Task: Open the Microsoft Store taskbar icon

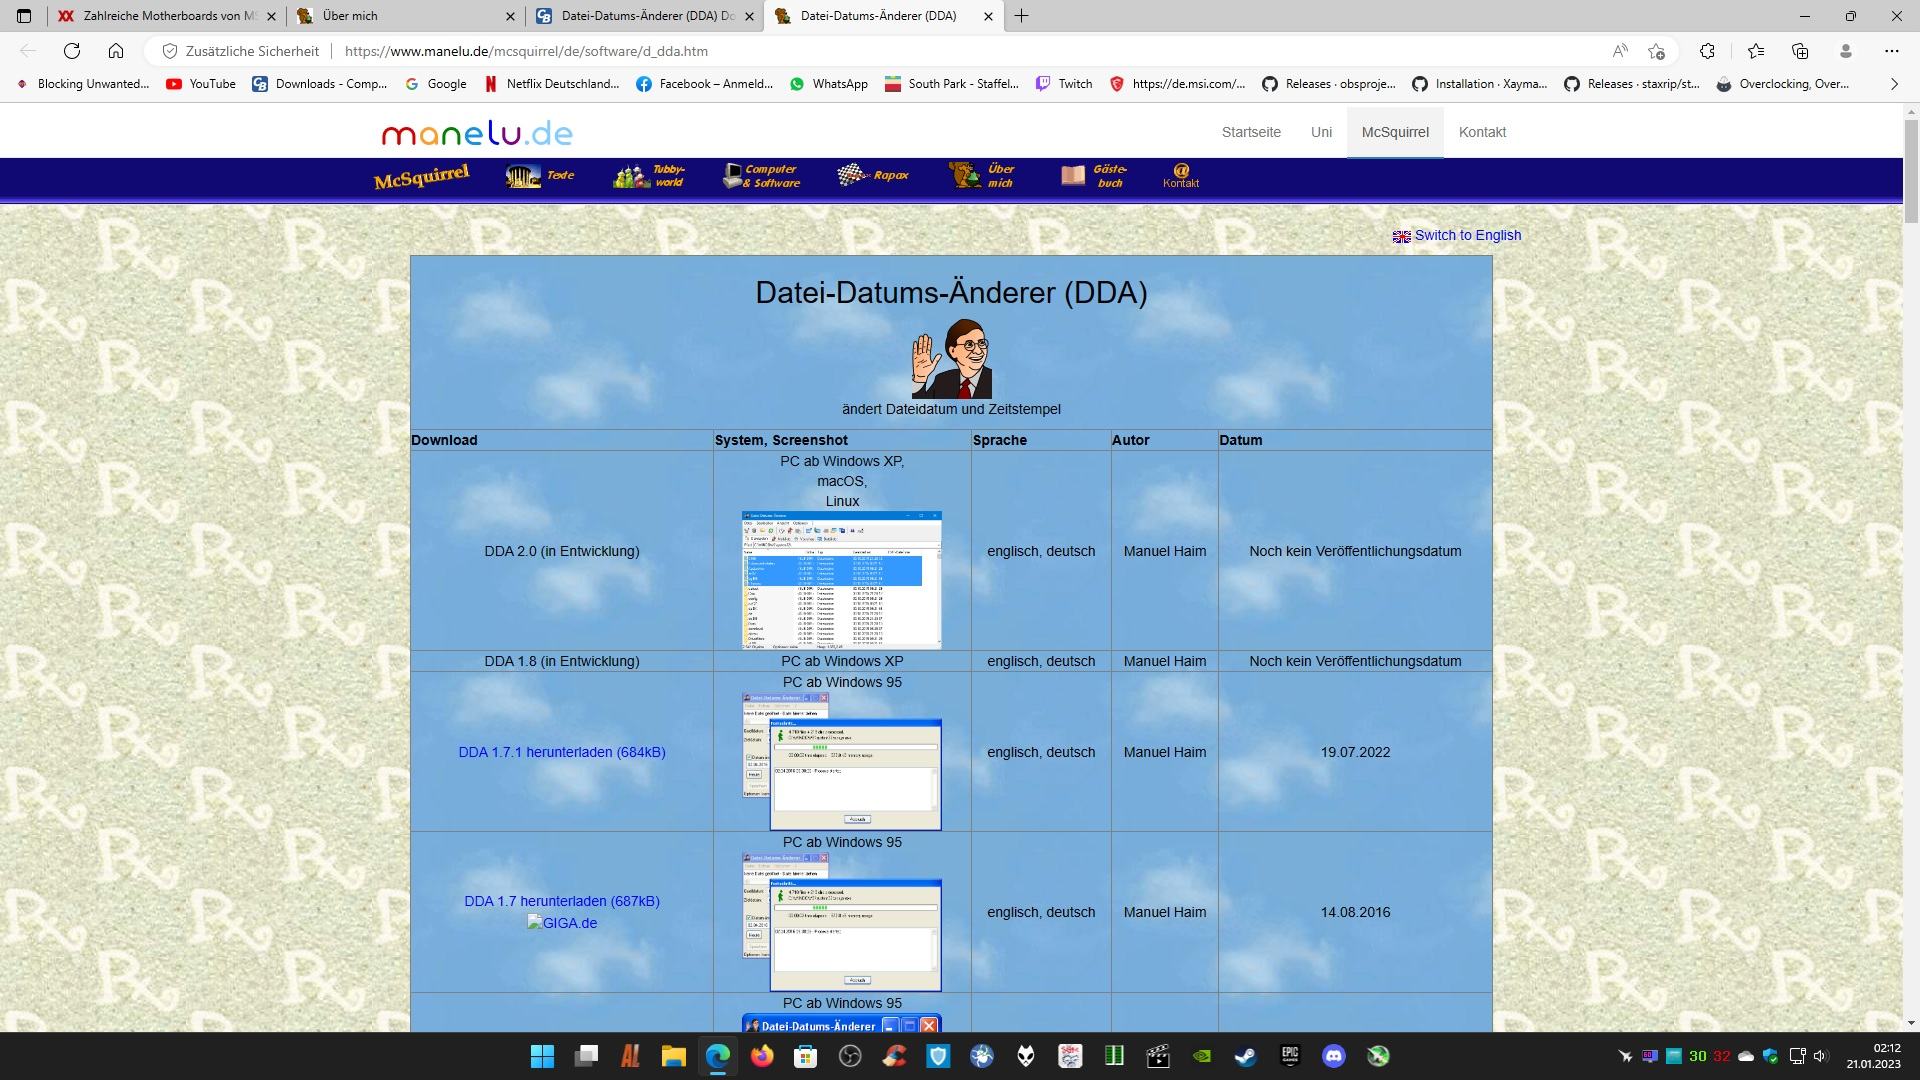Action: coord(806,1056)
